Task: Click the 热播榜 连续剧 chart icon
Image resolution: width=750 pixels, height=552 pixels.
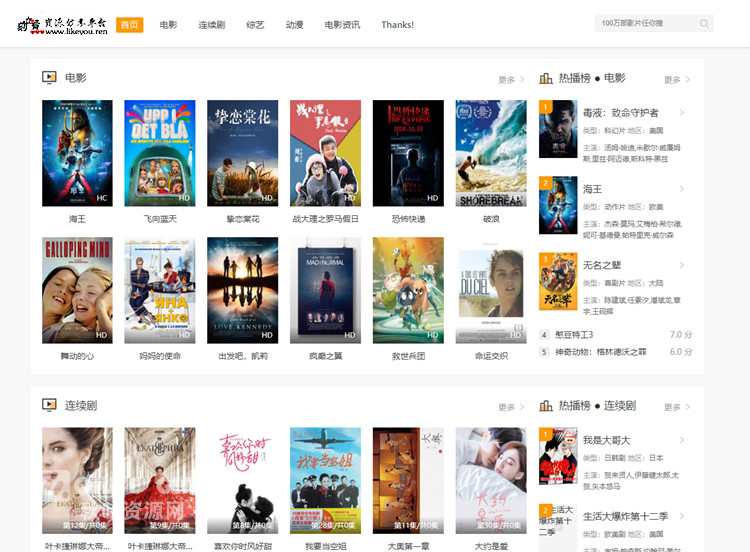Action: pyautogui.click(x=546, y=406)
